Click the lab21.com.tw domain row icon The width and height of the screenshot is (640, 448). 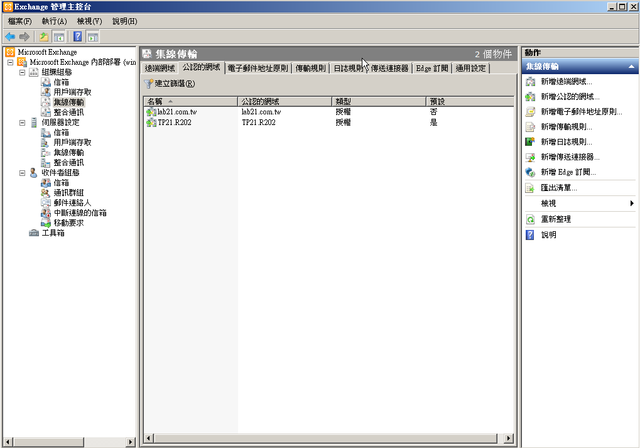click(151, 112)
